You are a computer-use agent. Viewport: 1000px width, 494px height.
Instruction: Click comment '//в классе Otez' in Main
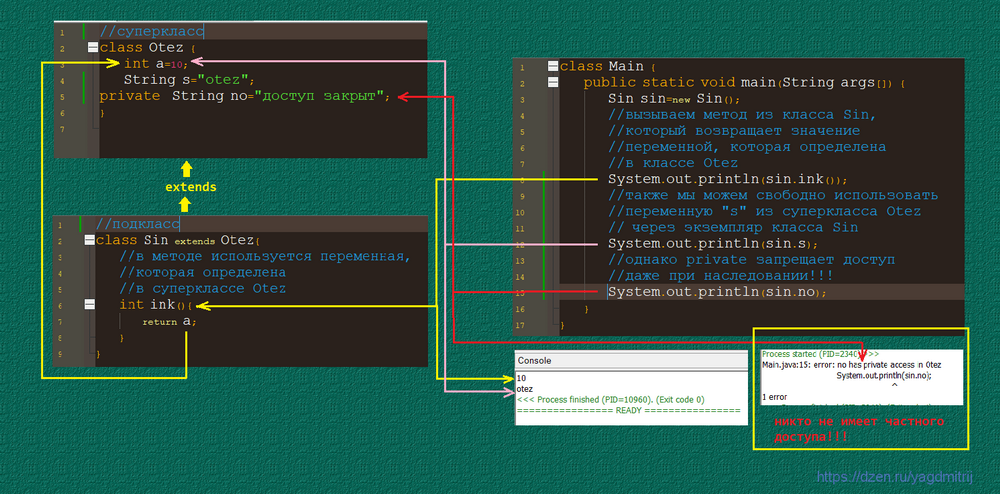point(673,163)
